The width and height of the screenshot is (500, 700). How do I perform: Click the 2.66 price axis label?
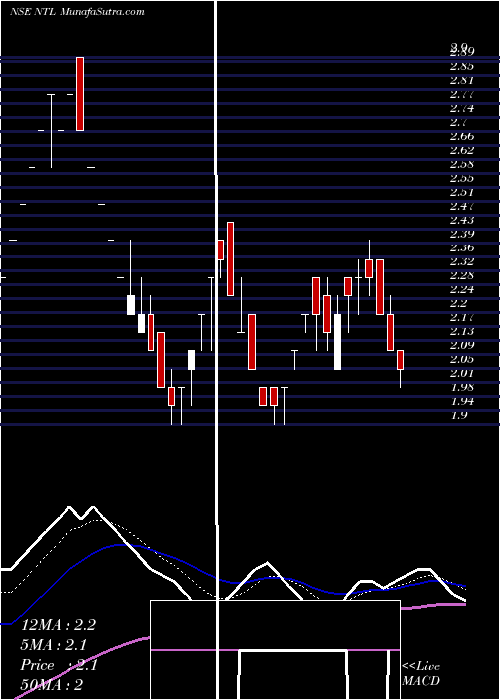tap(462, 136)
